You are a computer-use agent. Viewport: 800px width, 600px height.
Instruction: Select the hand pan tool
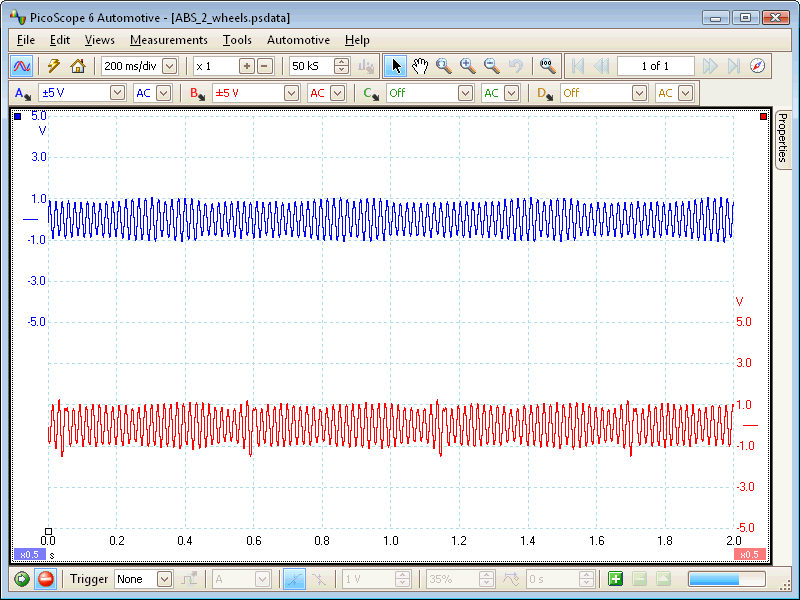[x=419, y=66]
